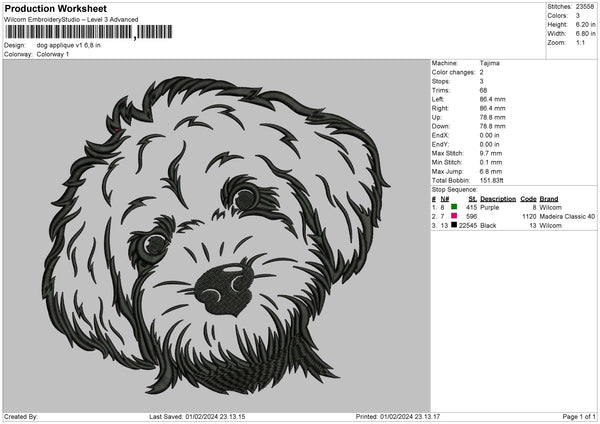Click the Height value 6.20 in
This screenshot has height=424, width=600.
585,24
